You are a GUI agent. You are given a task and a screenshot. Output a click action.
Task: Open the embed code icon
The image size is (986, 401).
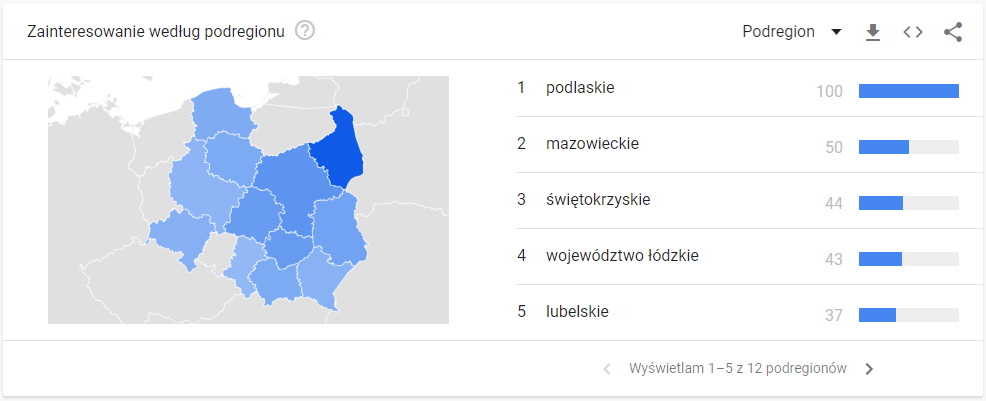click(x=912, y=32)
